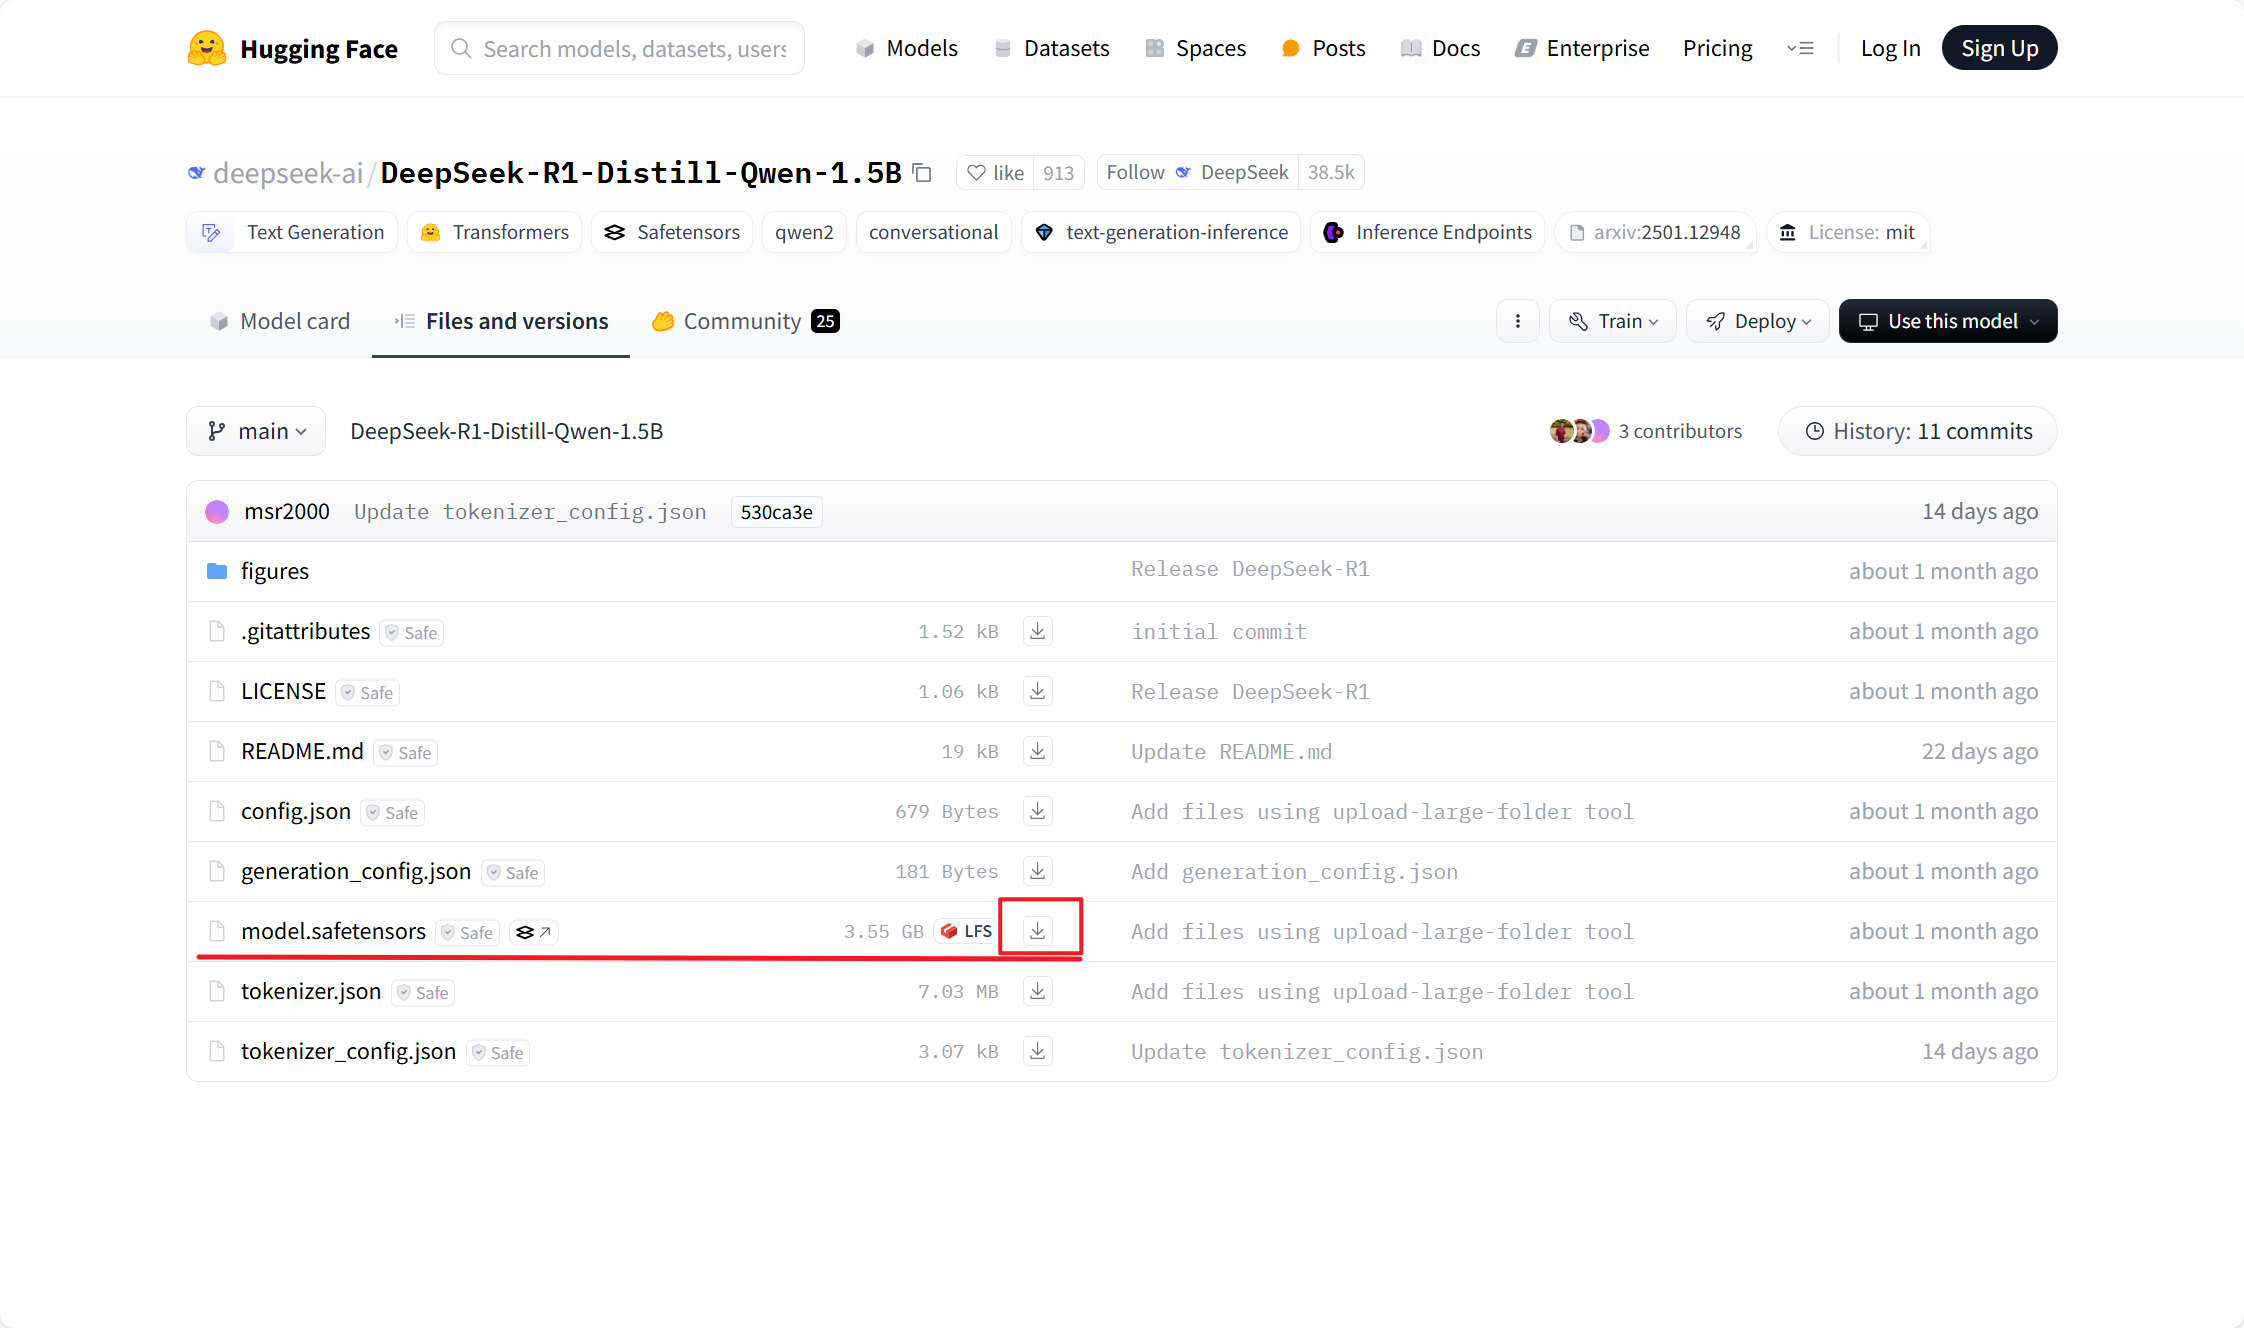2244x1328 pixels.
Task: Select the text-generation-inference tag
Action: tap(1160, 232)
